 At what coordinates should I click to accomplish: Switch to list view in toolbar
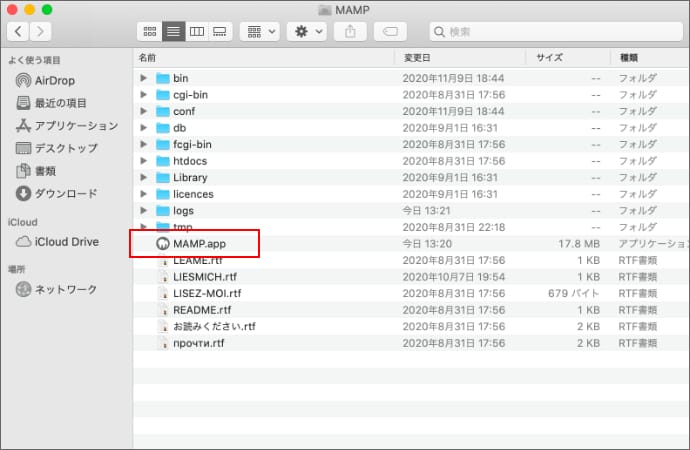click(173, 32)
